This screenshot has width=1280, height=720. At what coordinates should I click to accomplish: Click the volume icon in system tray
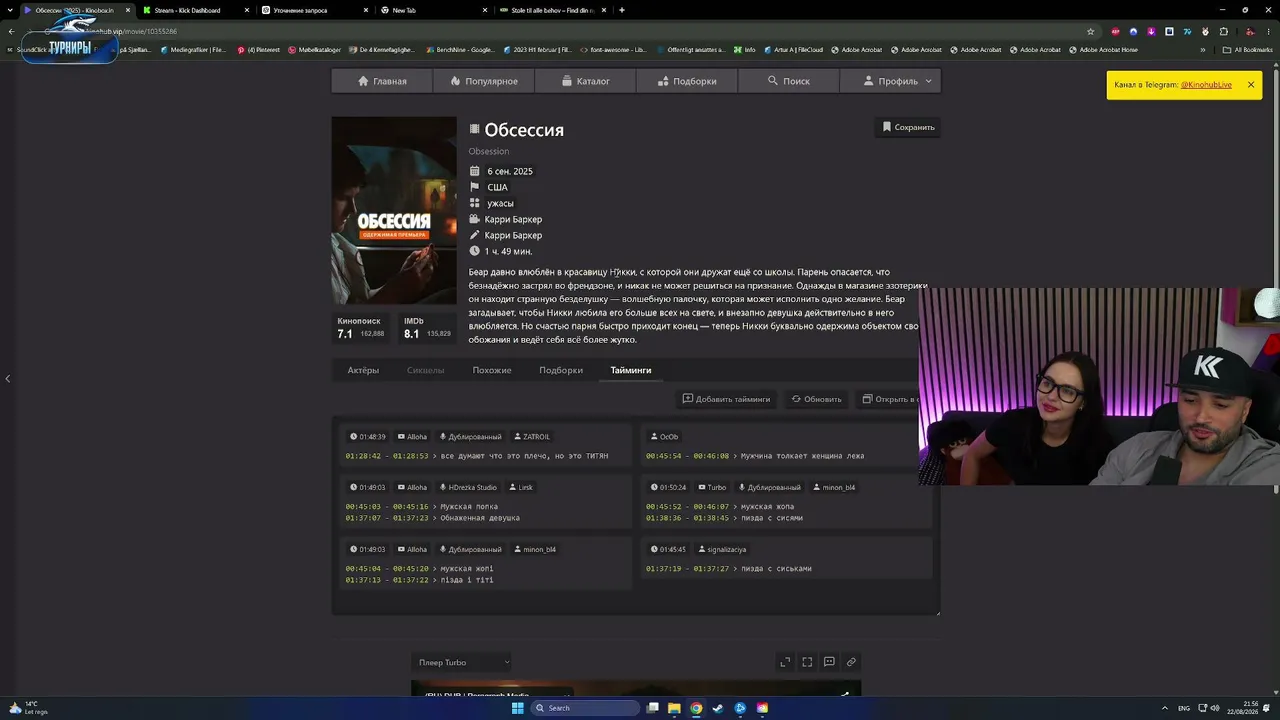[x=1215, y=708]
